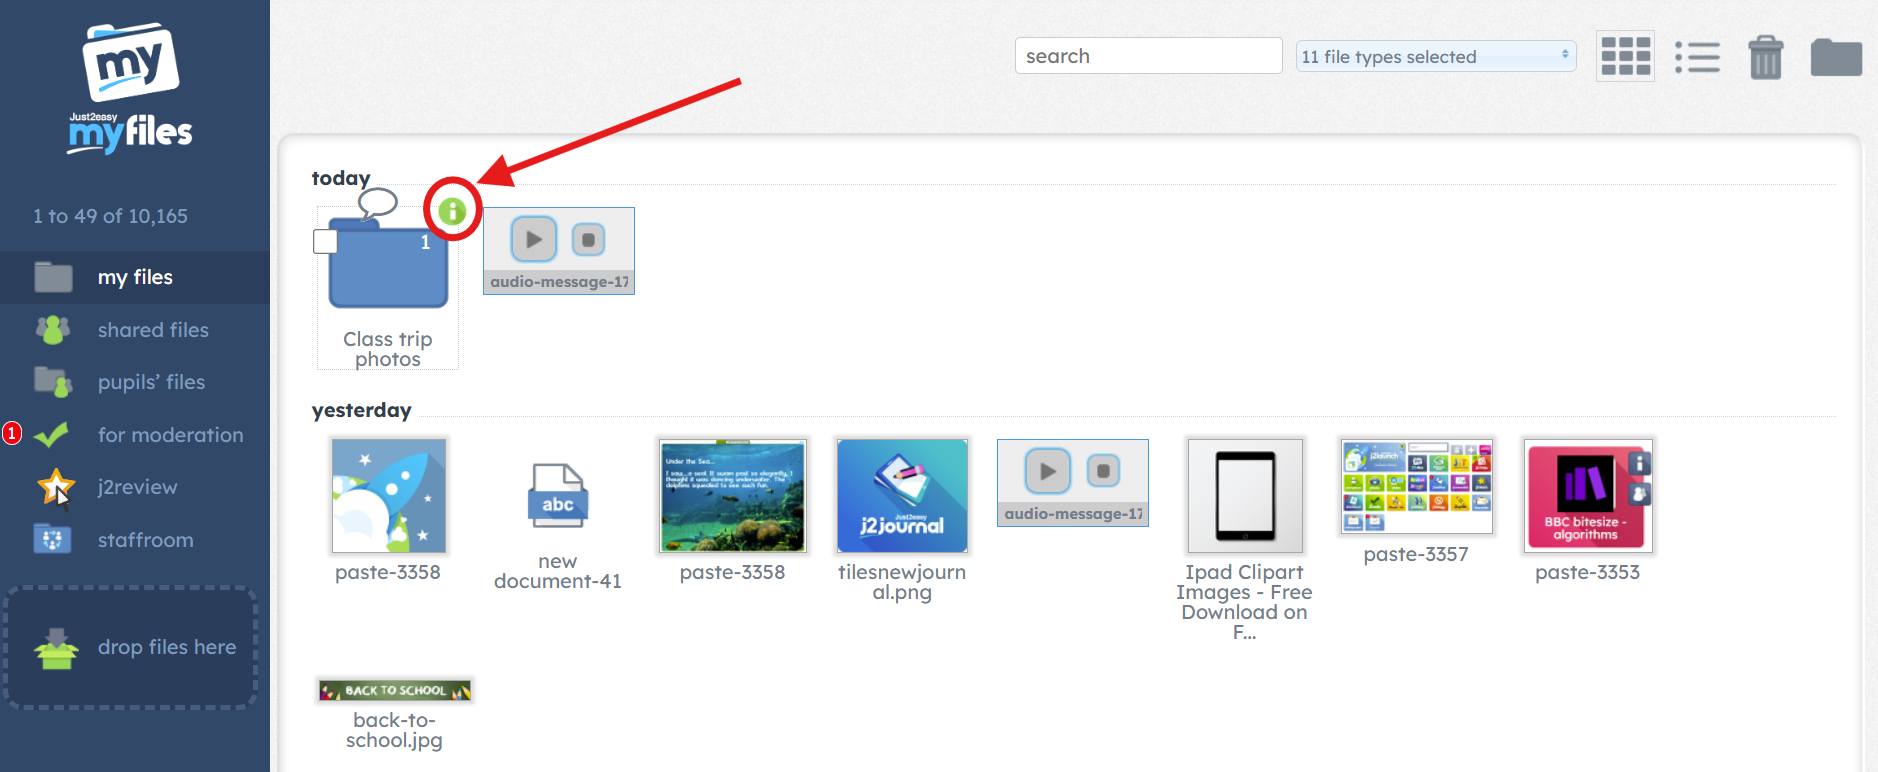Click the 'today' section heading
This screenshot has width=1878, height=772.
(x=341, y=178)
